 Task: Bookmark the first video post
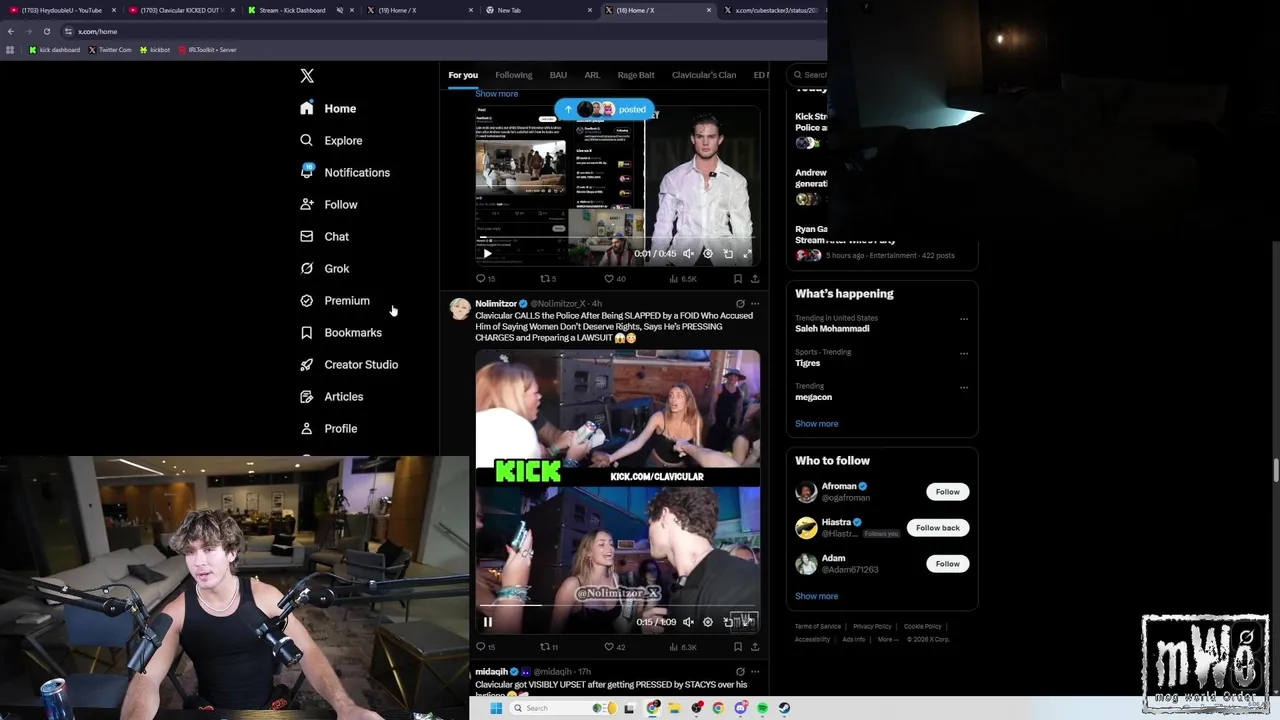click(x=738, y=279)
